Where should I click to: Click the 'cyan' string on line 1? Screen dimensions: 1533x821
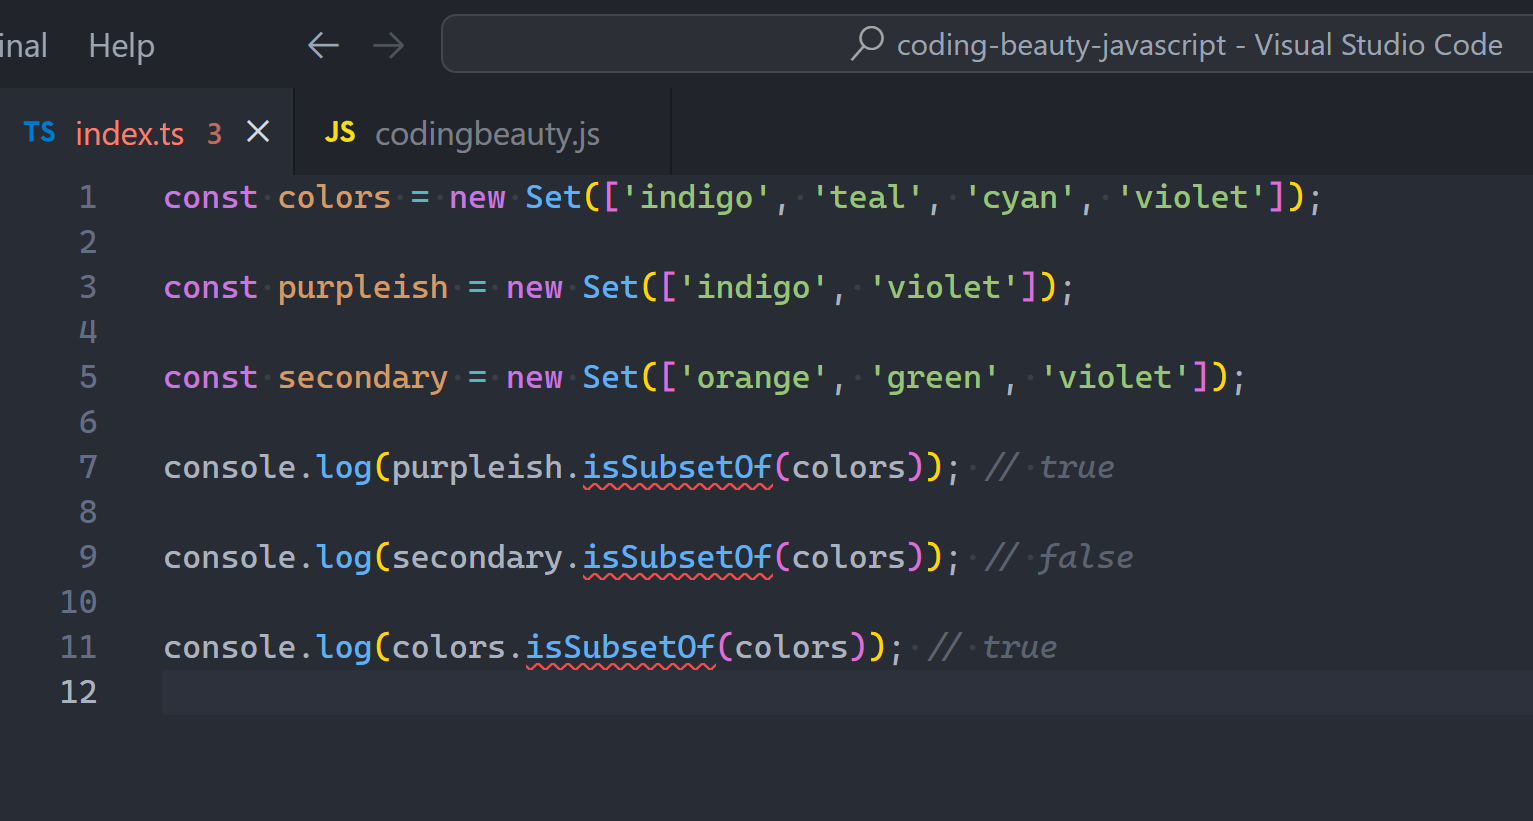tap(1019, 197)
